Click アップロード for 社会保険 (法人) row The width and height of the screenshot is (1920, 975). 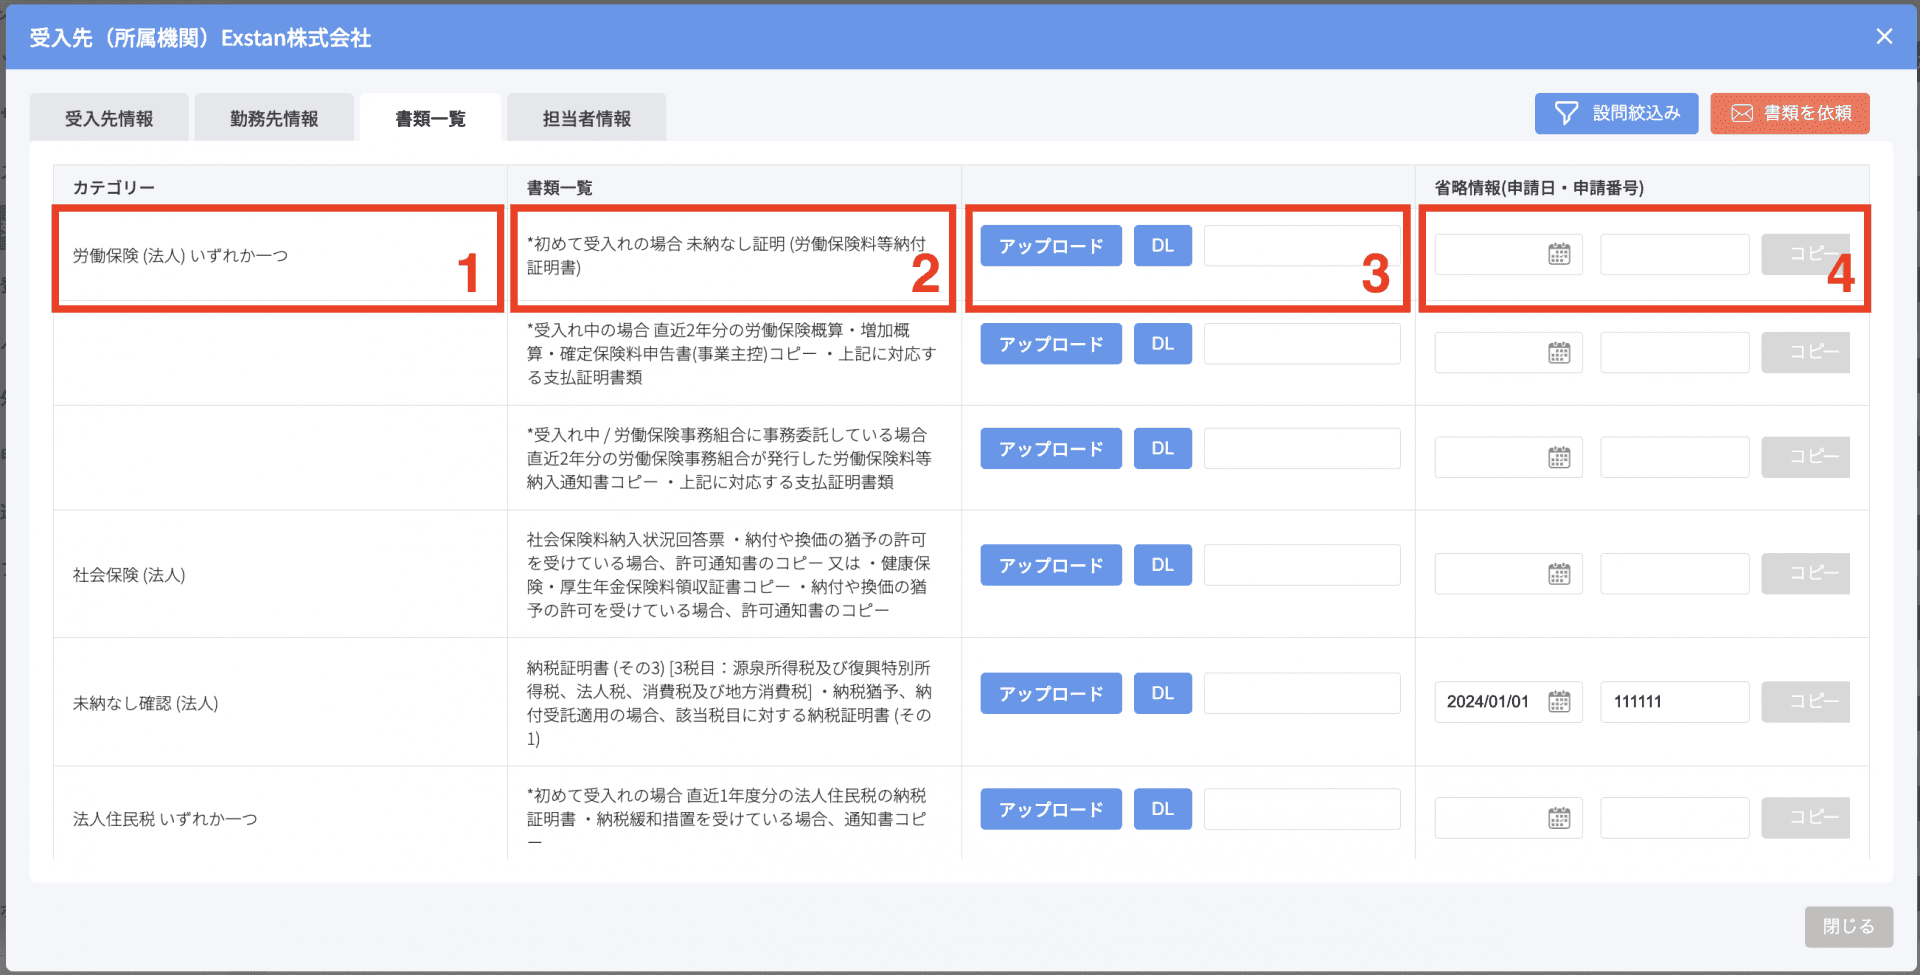(x=1050, y=565)
